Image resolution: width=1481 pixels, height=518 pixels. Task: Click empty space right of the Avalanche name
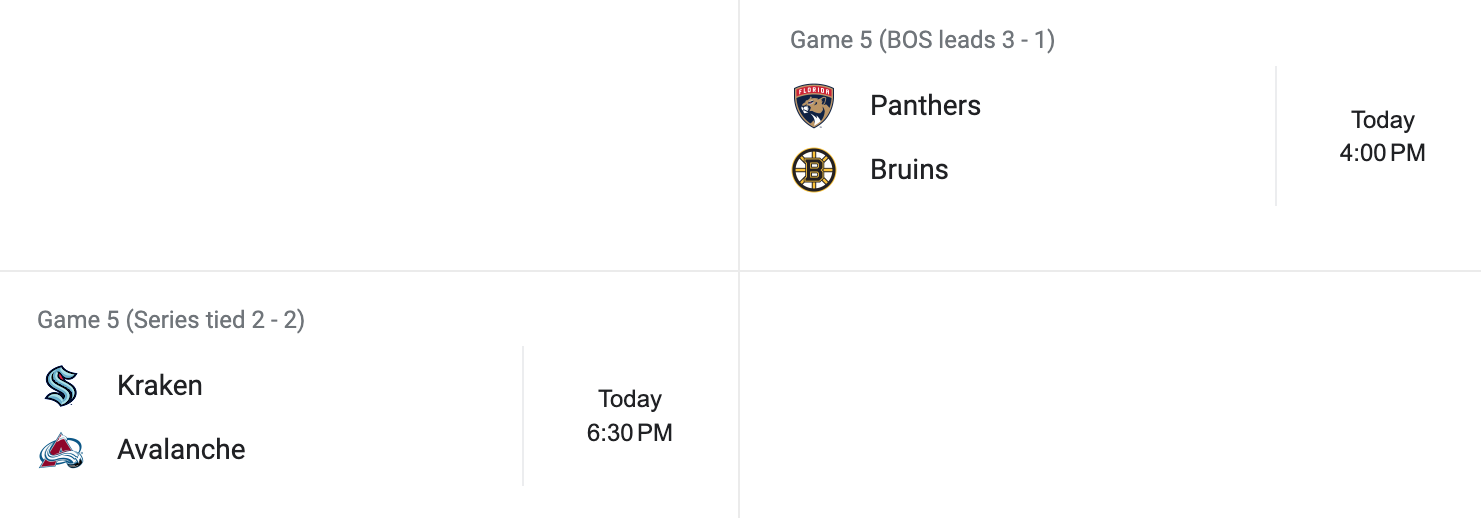(380, 450)
